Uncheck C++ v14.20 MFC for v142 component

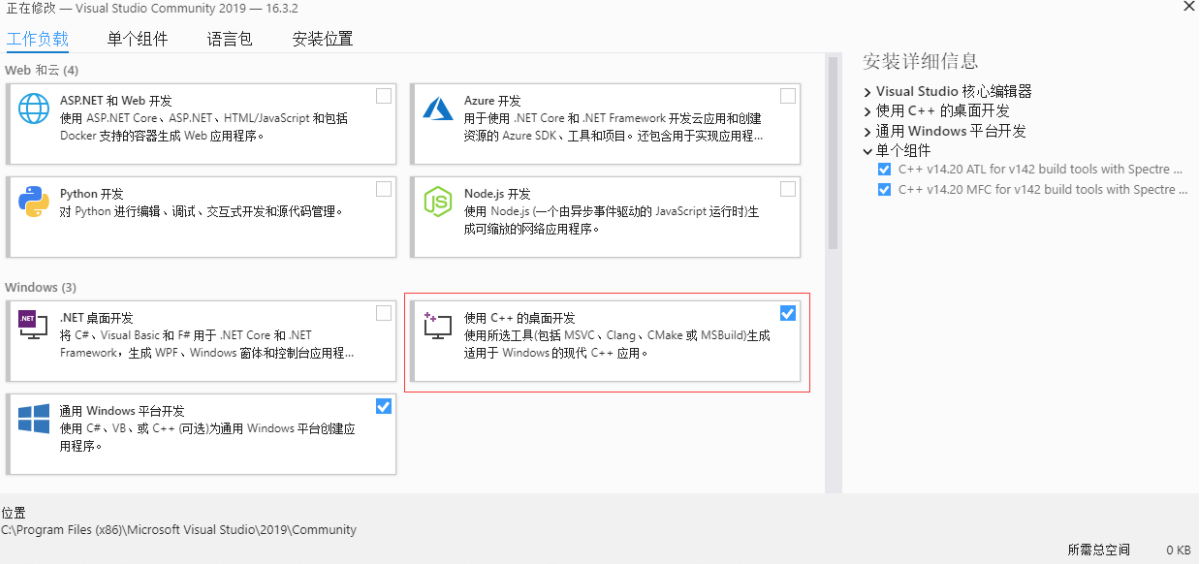tap(884, 189)
